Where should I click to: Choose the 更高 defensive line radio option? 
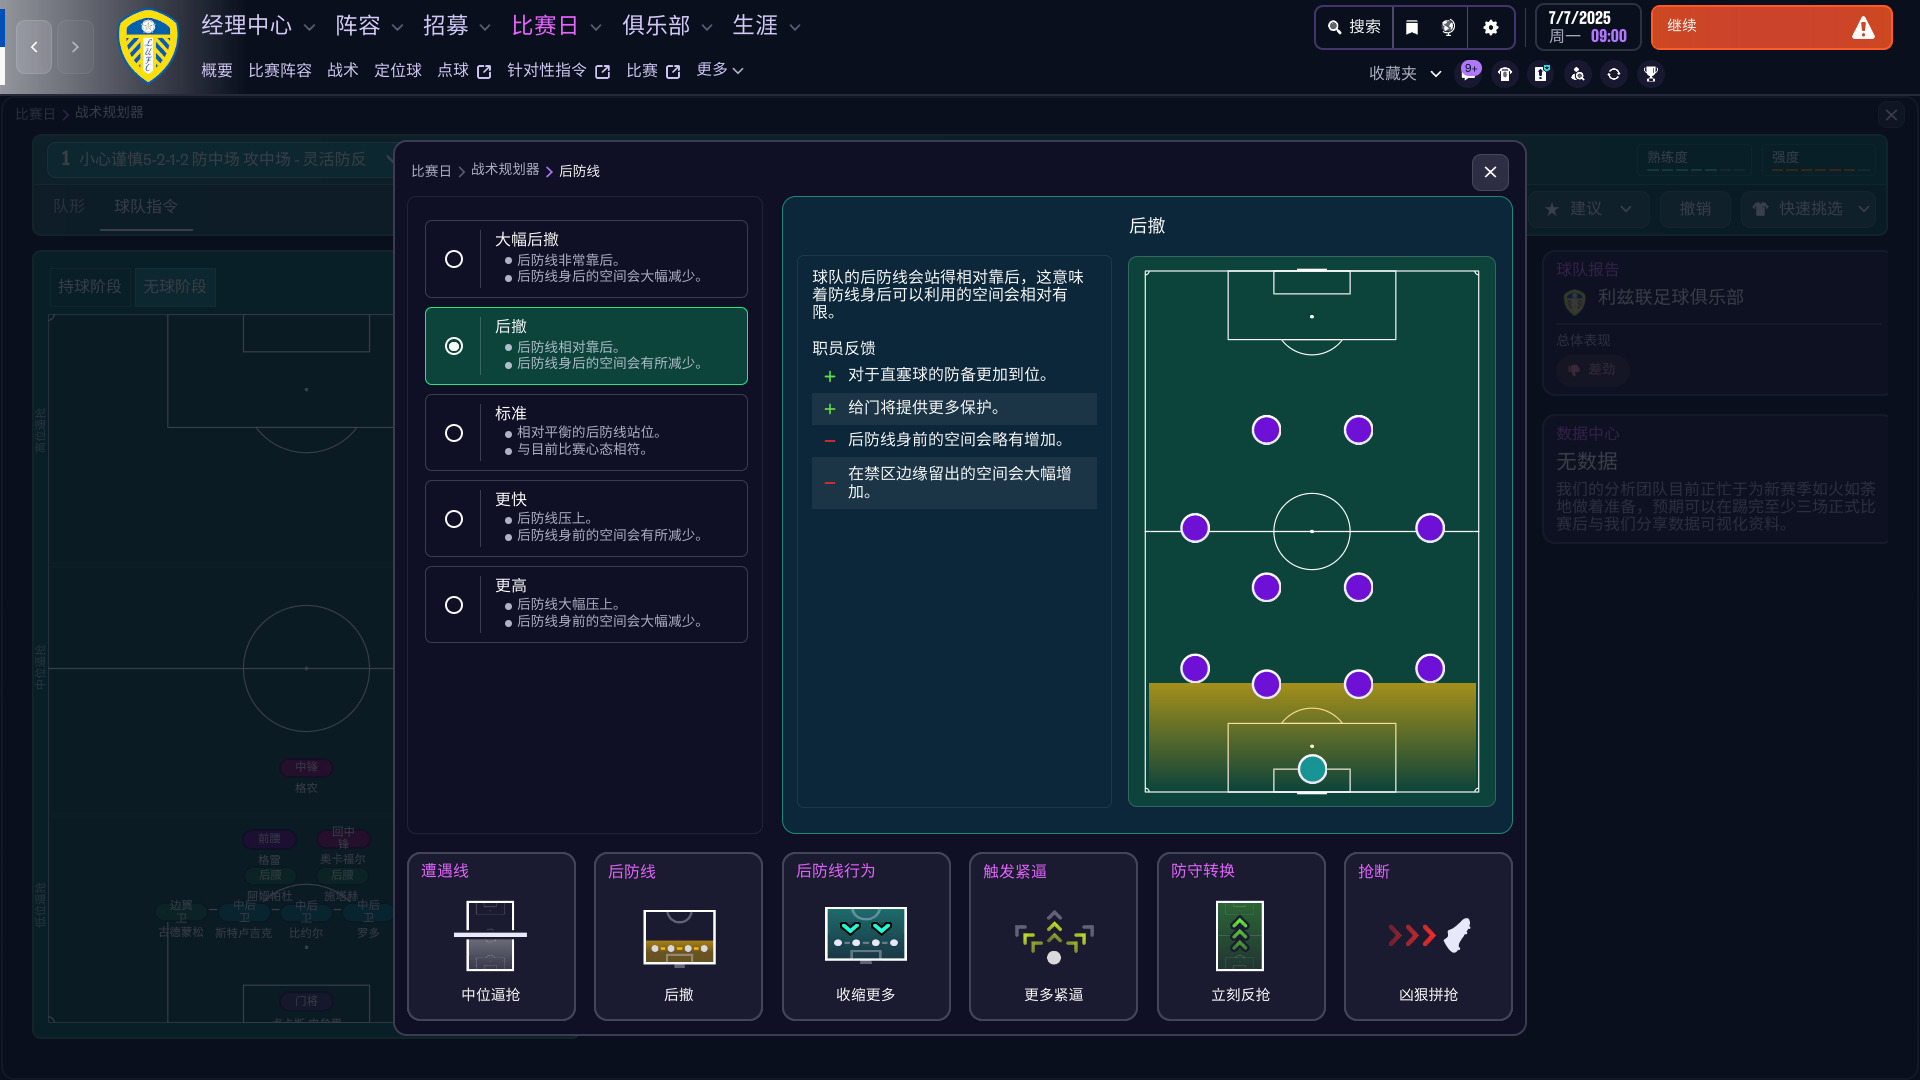pos(454,605)
